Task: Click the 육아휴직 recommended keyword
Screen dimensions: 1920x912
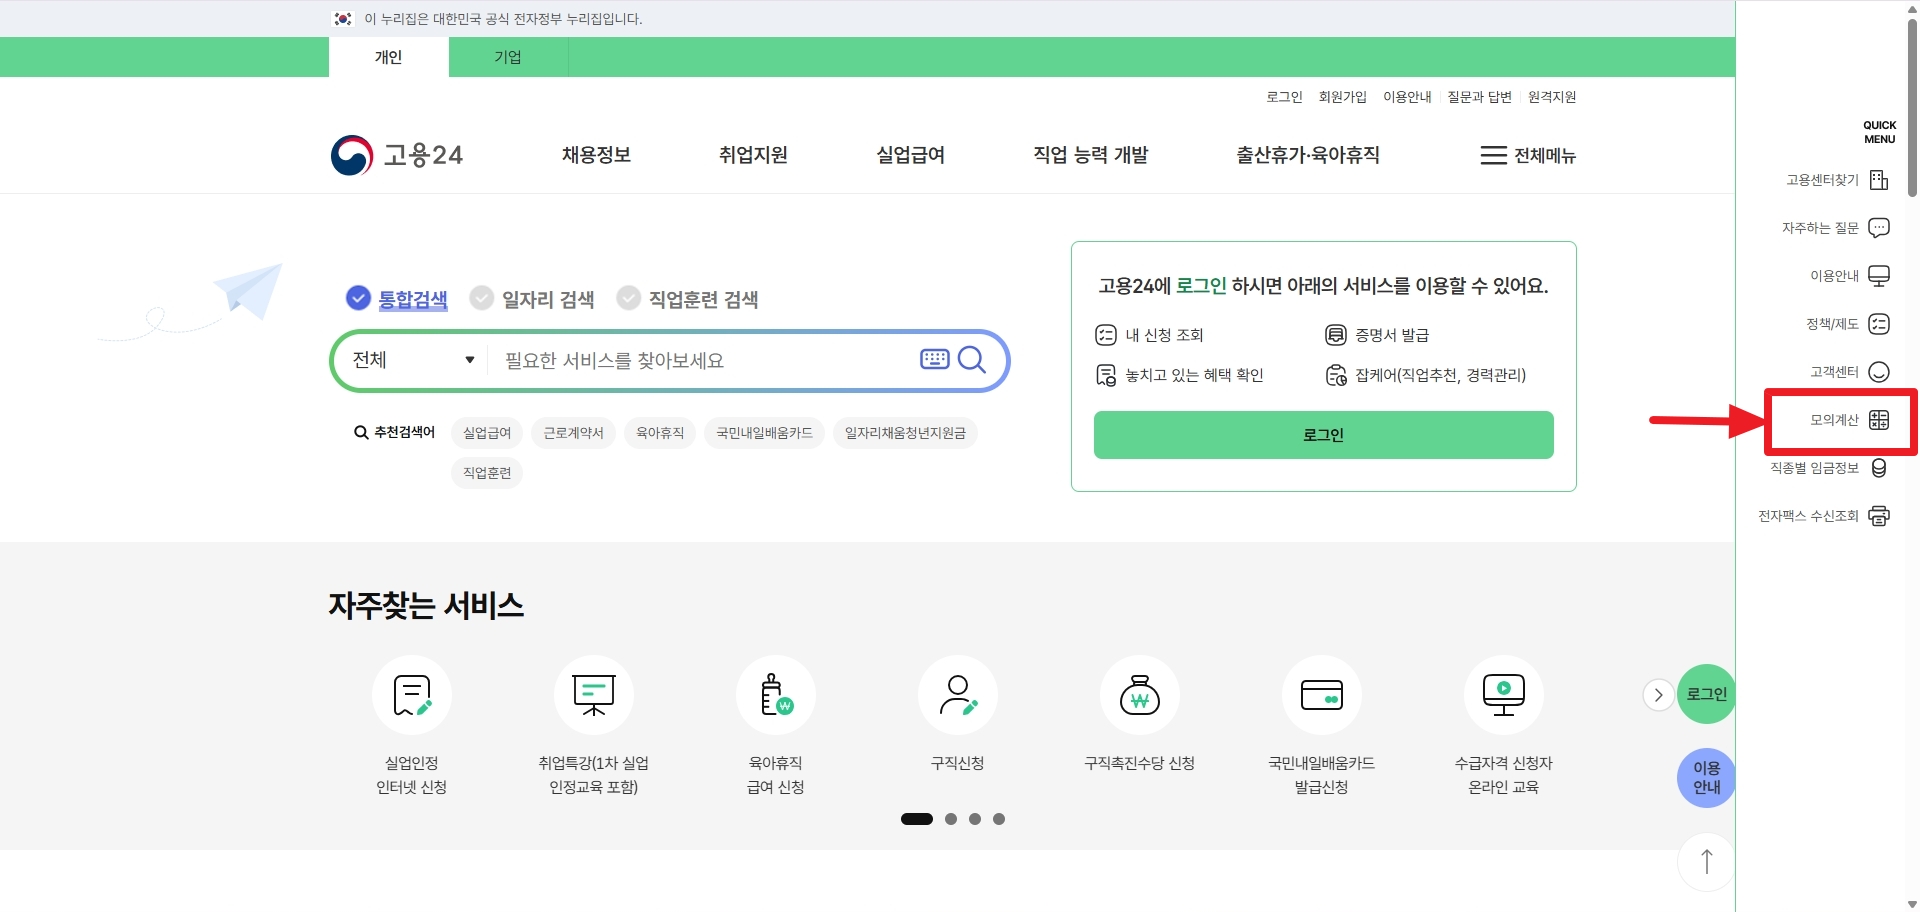Action: [660, 433]
